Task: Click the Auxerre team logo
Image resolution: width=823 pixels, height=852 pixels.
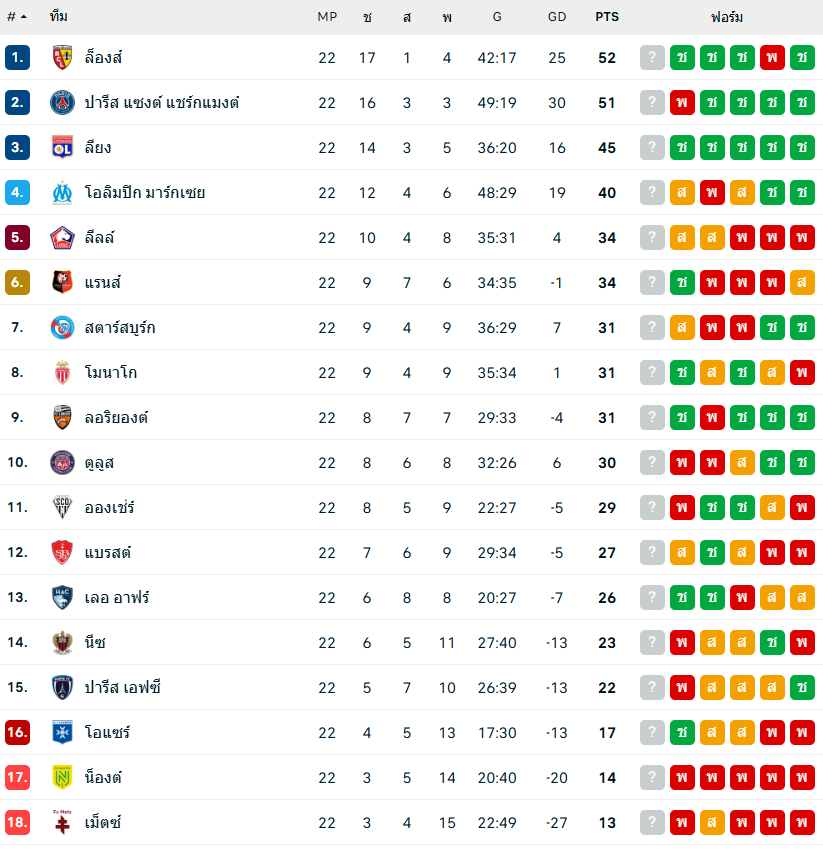Action: tap(62, 732)
